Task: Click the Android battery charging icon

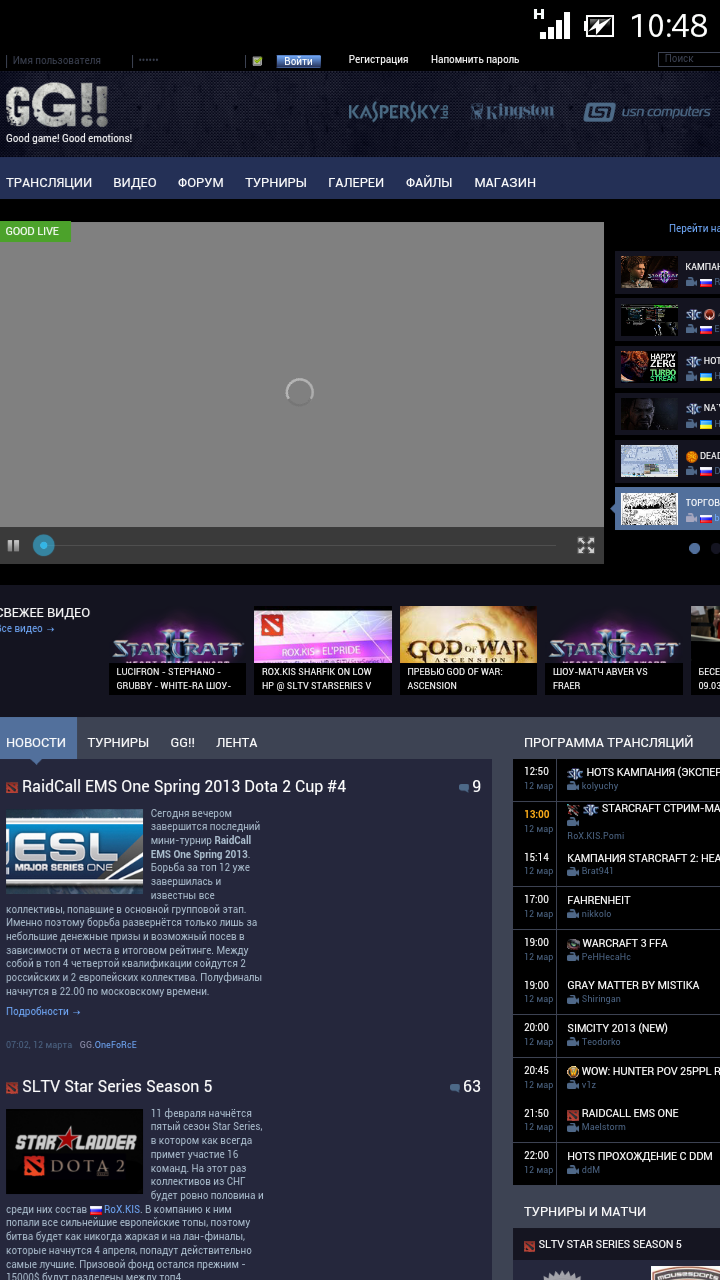Action: pyautogui.click(x=599, y=25)
